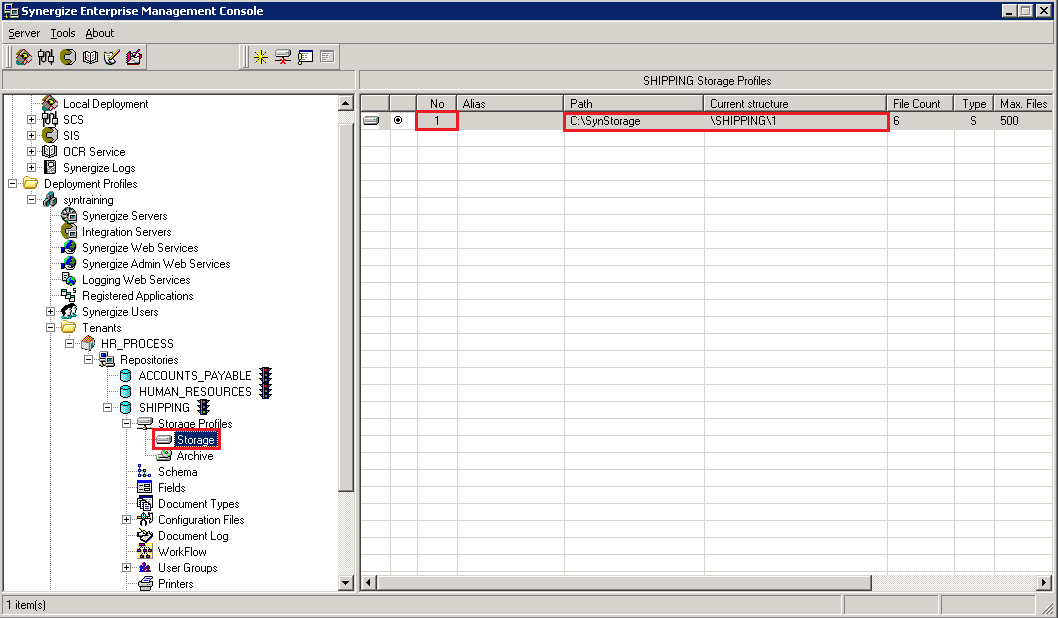Click the open book OCR toolbar icon

click(90, 57)
